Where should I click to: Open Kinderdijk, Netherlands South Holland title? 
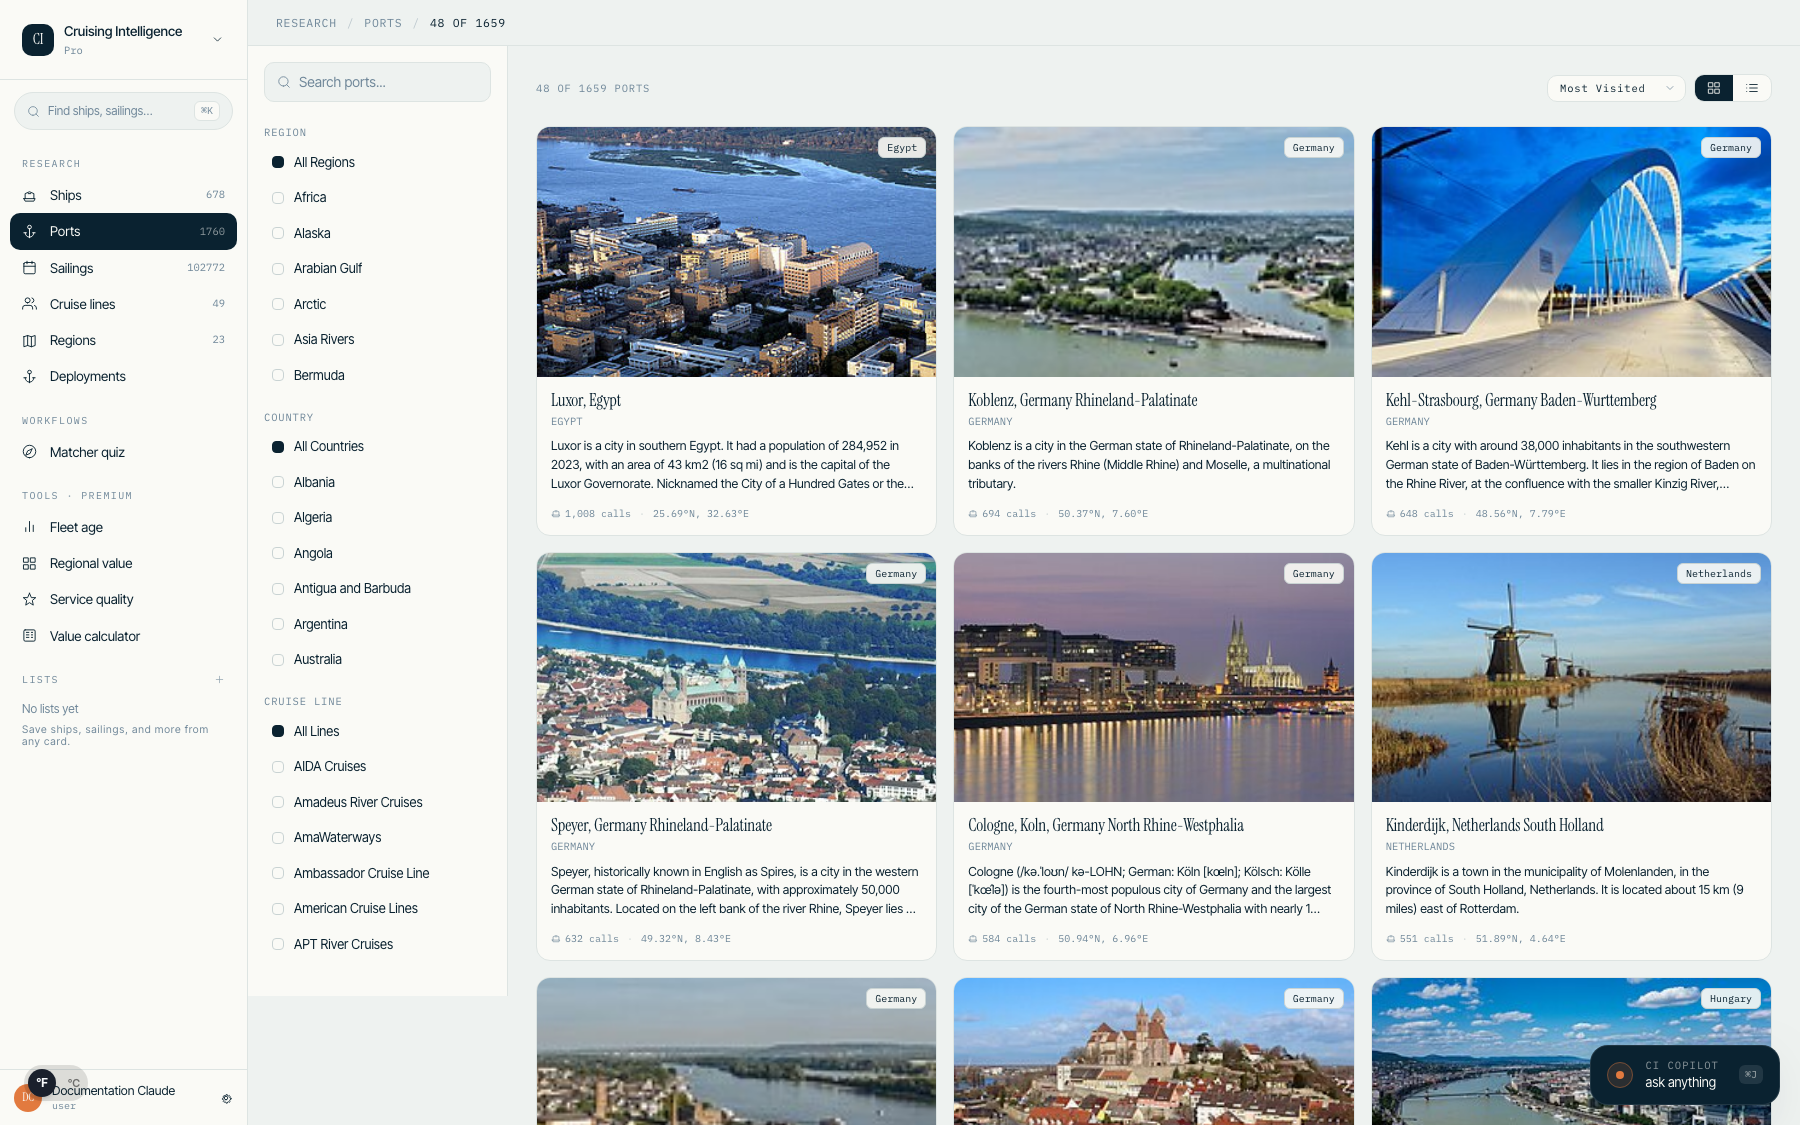[1494, 825]
